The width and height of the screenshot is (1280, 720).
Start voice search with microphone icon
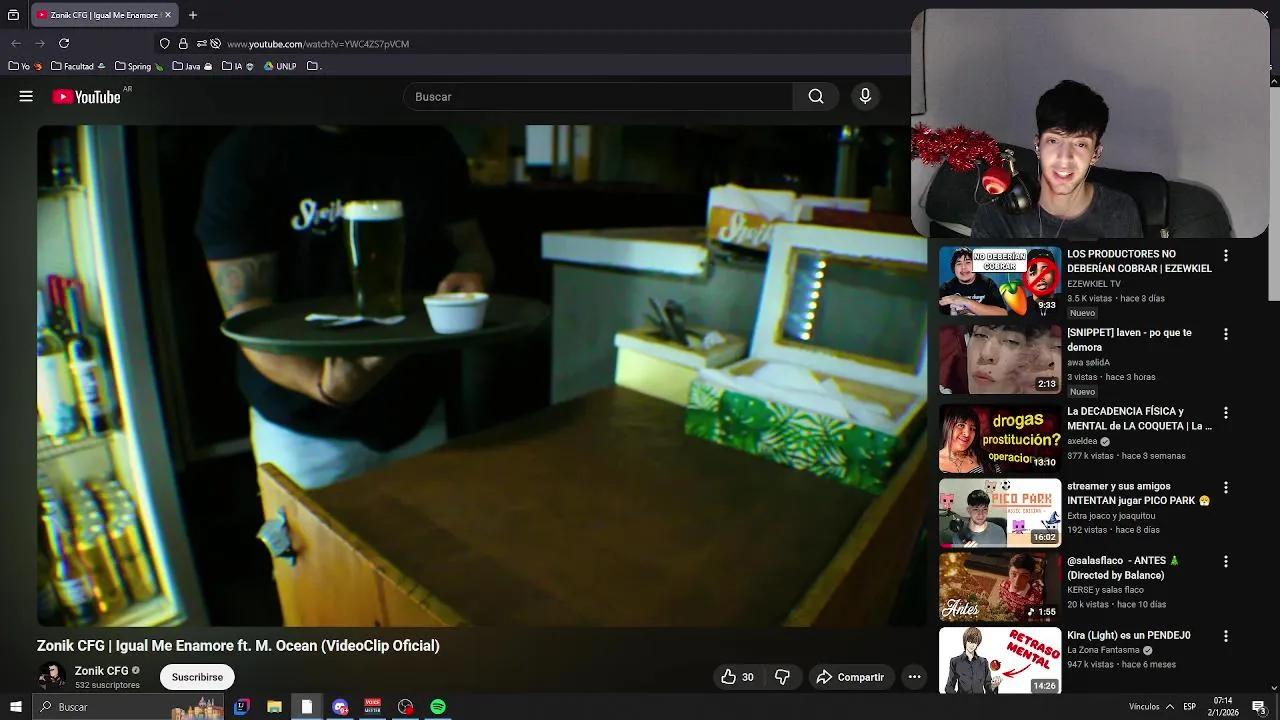coord(865,96)
